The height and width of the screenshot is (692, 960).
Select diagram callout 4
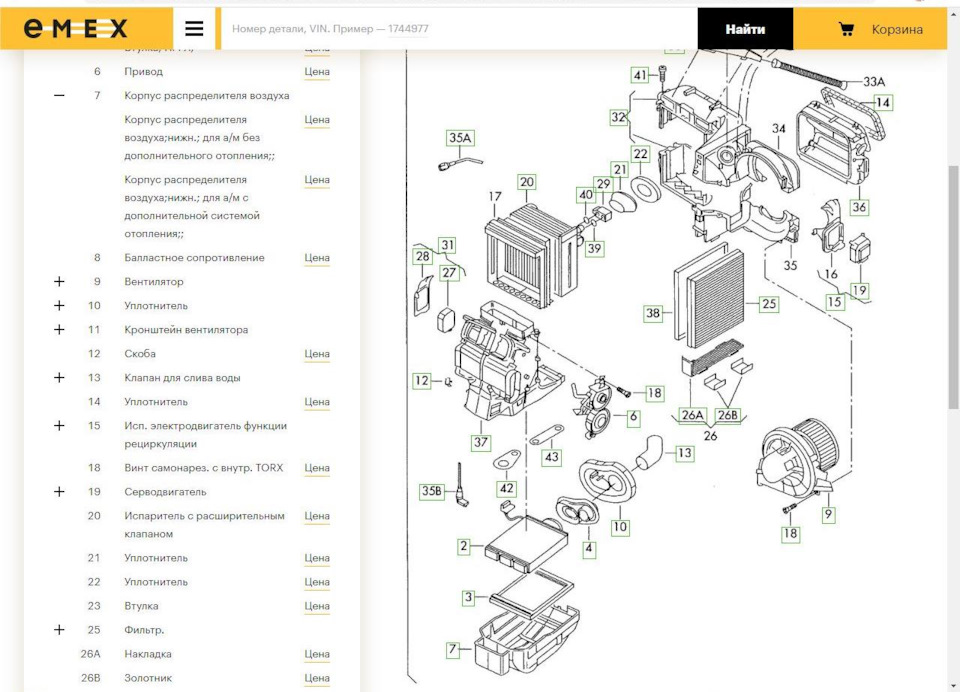point(588,547)
